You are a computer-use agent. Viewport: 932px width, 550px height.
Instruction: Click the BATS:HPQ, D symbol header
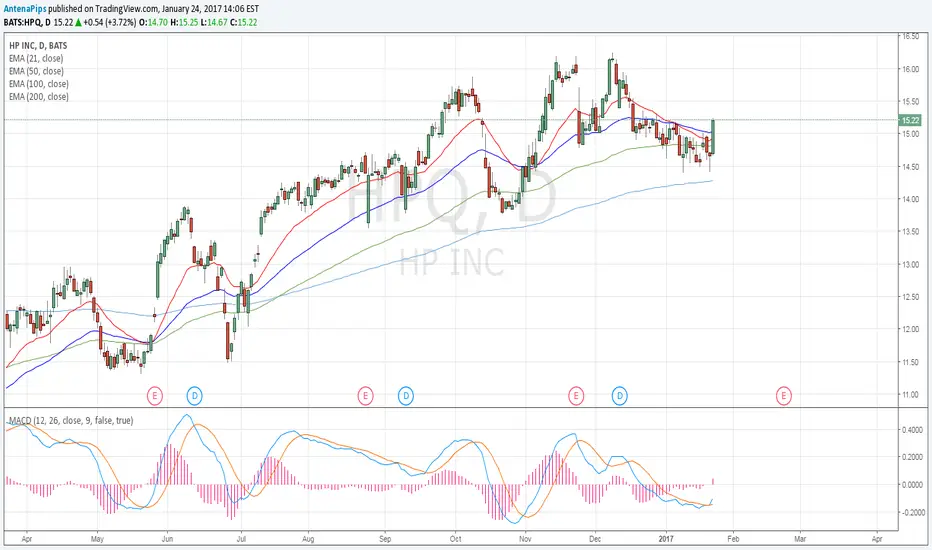(27, 23)
